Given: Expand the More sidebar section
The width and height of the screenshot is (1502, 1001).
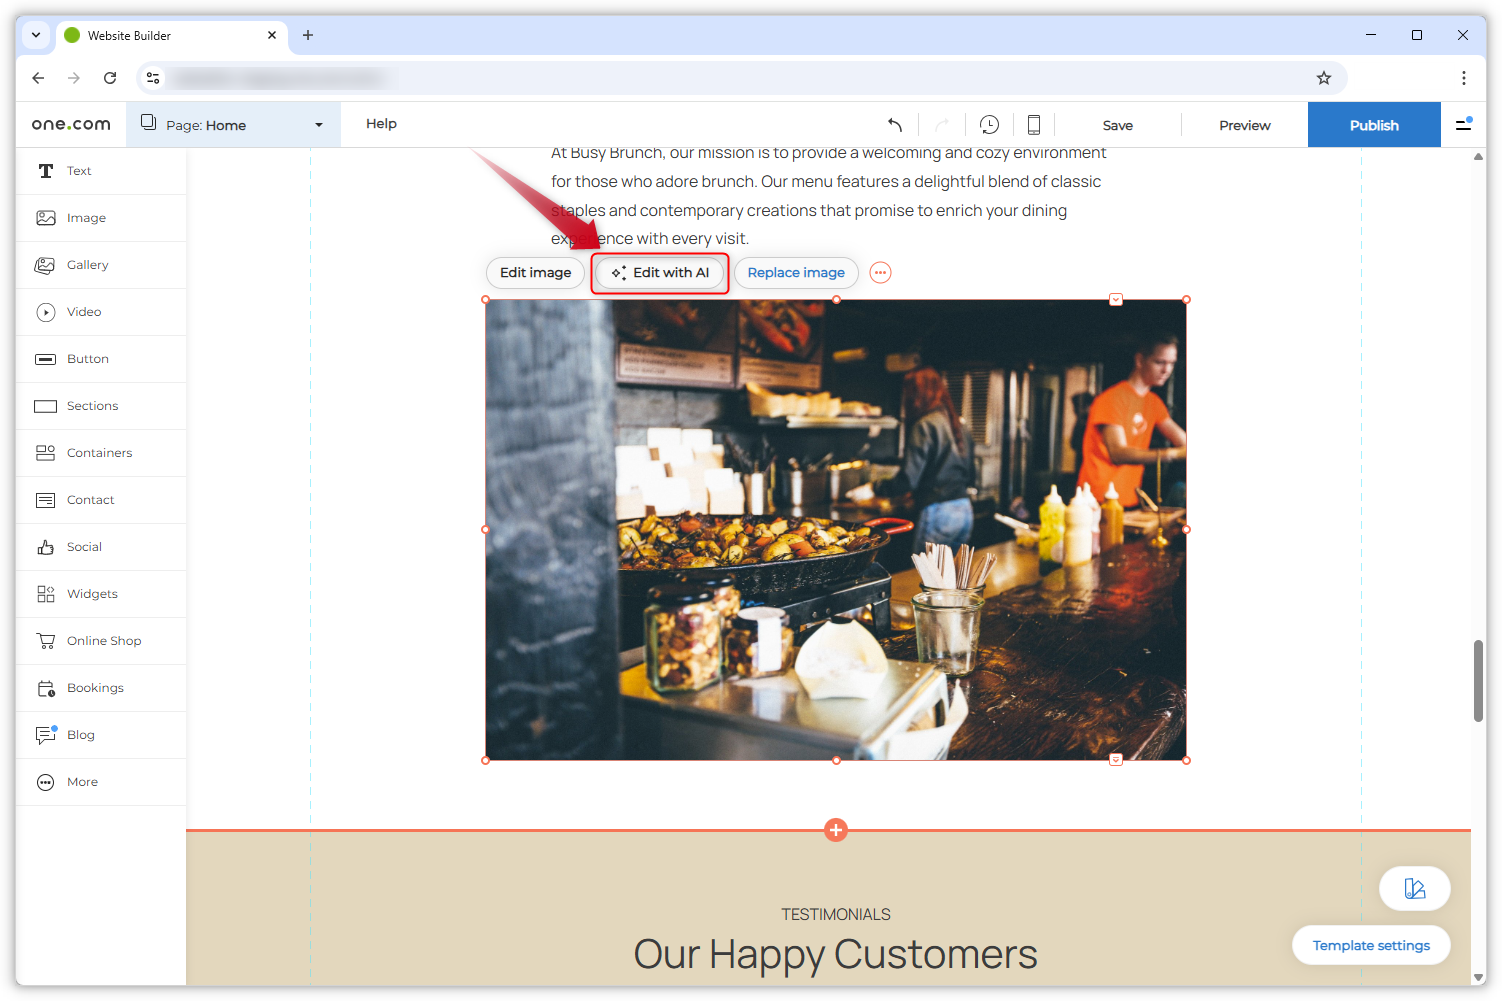Looking at the screenshot, I should pyautogui.click(x=81, y=781).
